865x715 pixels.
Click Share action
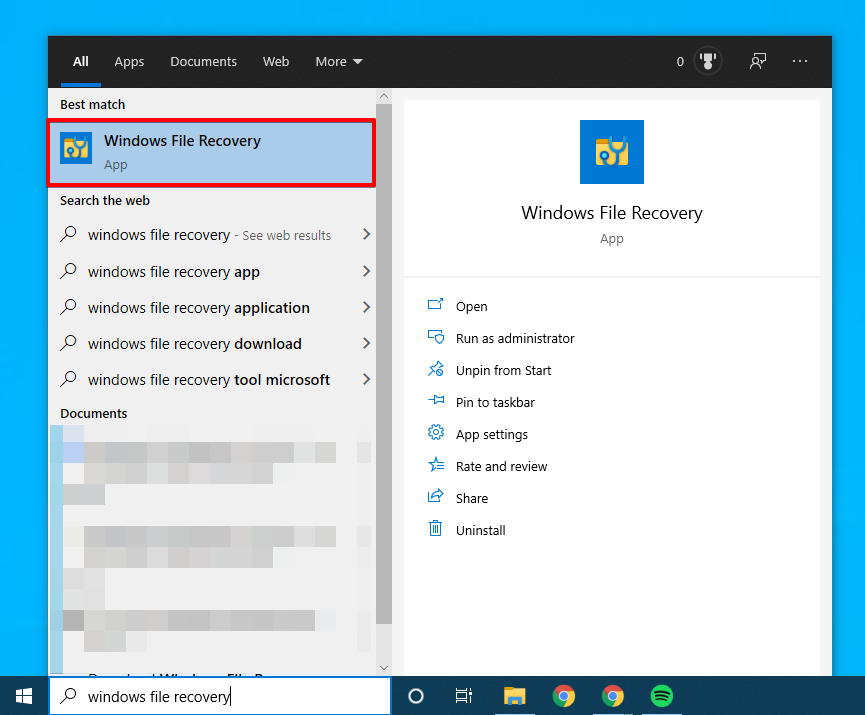tap(472, 498)
